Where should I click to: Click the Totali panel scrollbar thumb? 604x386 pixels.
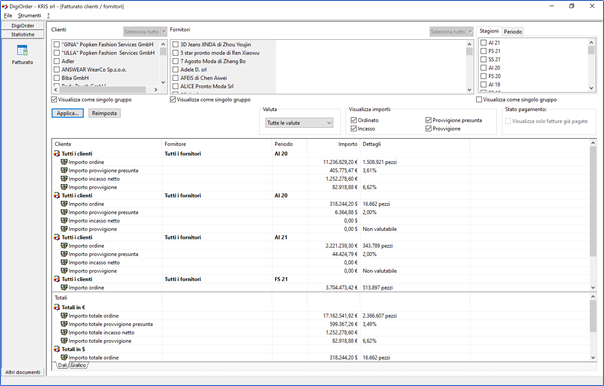593,316
